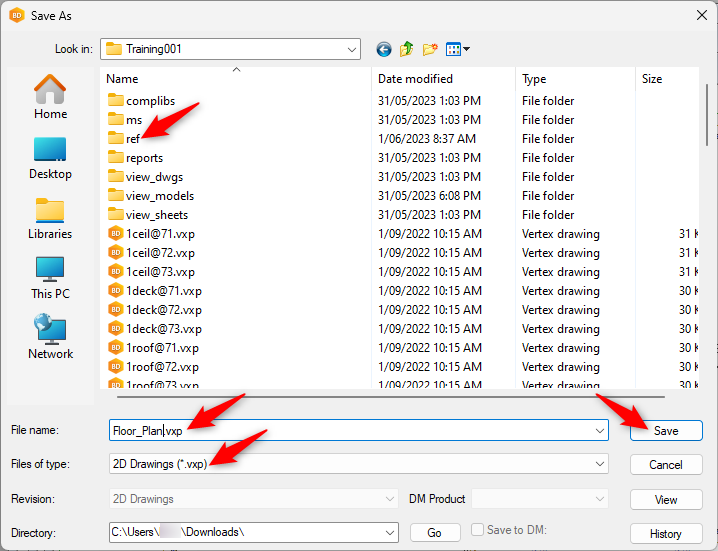This screenshot has height=551, width=718.
Task: Select the view_sheets folder
Action: [x=148, y=215]
